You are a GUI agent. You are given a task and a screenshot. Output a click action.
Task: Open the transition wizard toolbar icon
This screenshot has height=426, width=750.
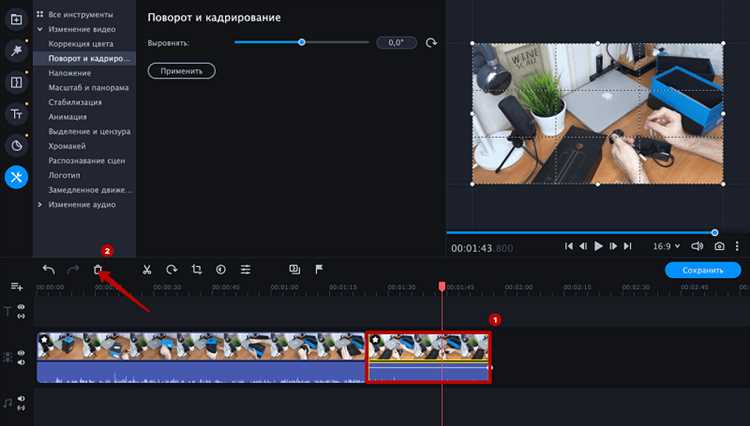[x=295, y=270]
